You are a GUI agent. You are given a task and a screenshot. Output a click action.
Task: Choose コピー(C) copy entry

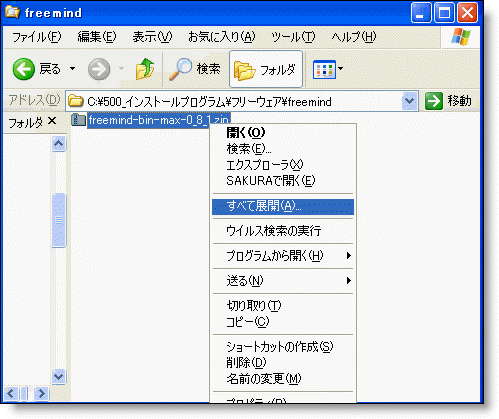click(x=283, y=322)
